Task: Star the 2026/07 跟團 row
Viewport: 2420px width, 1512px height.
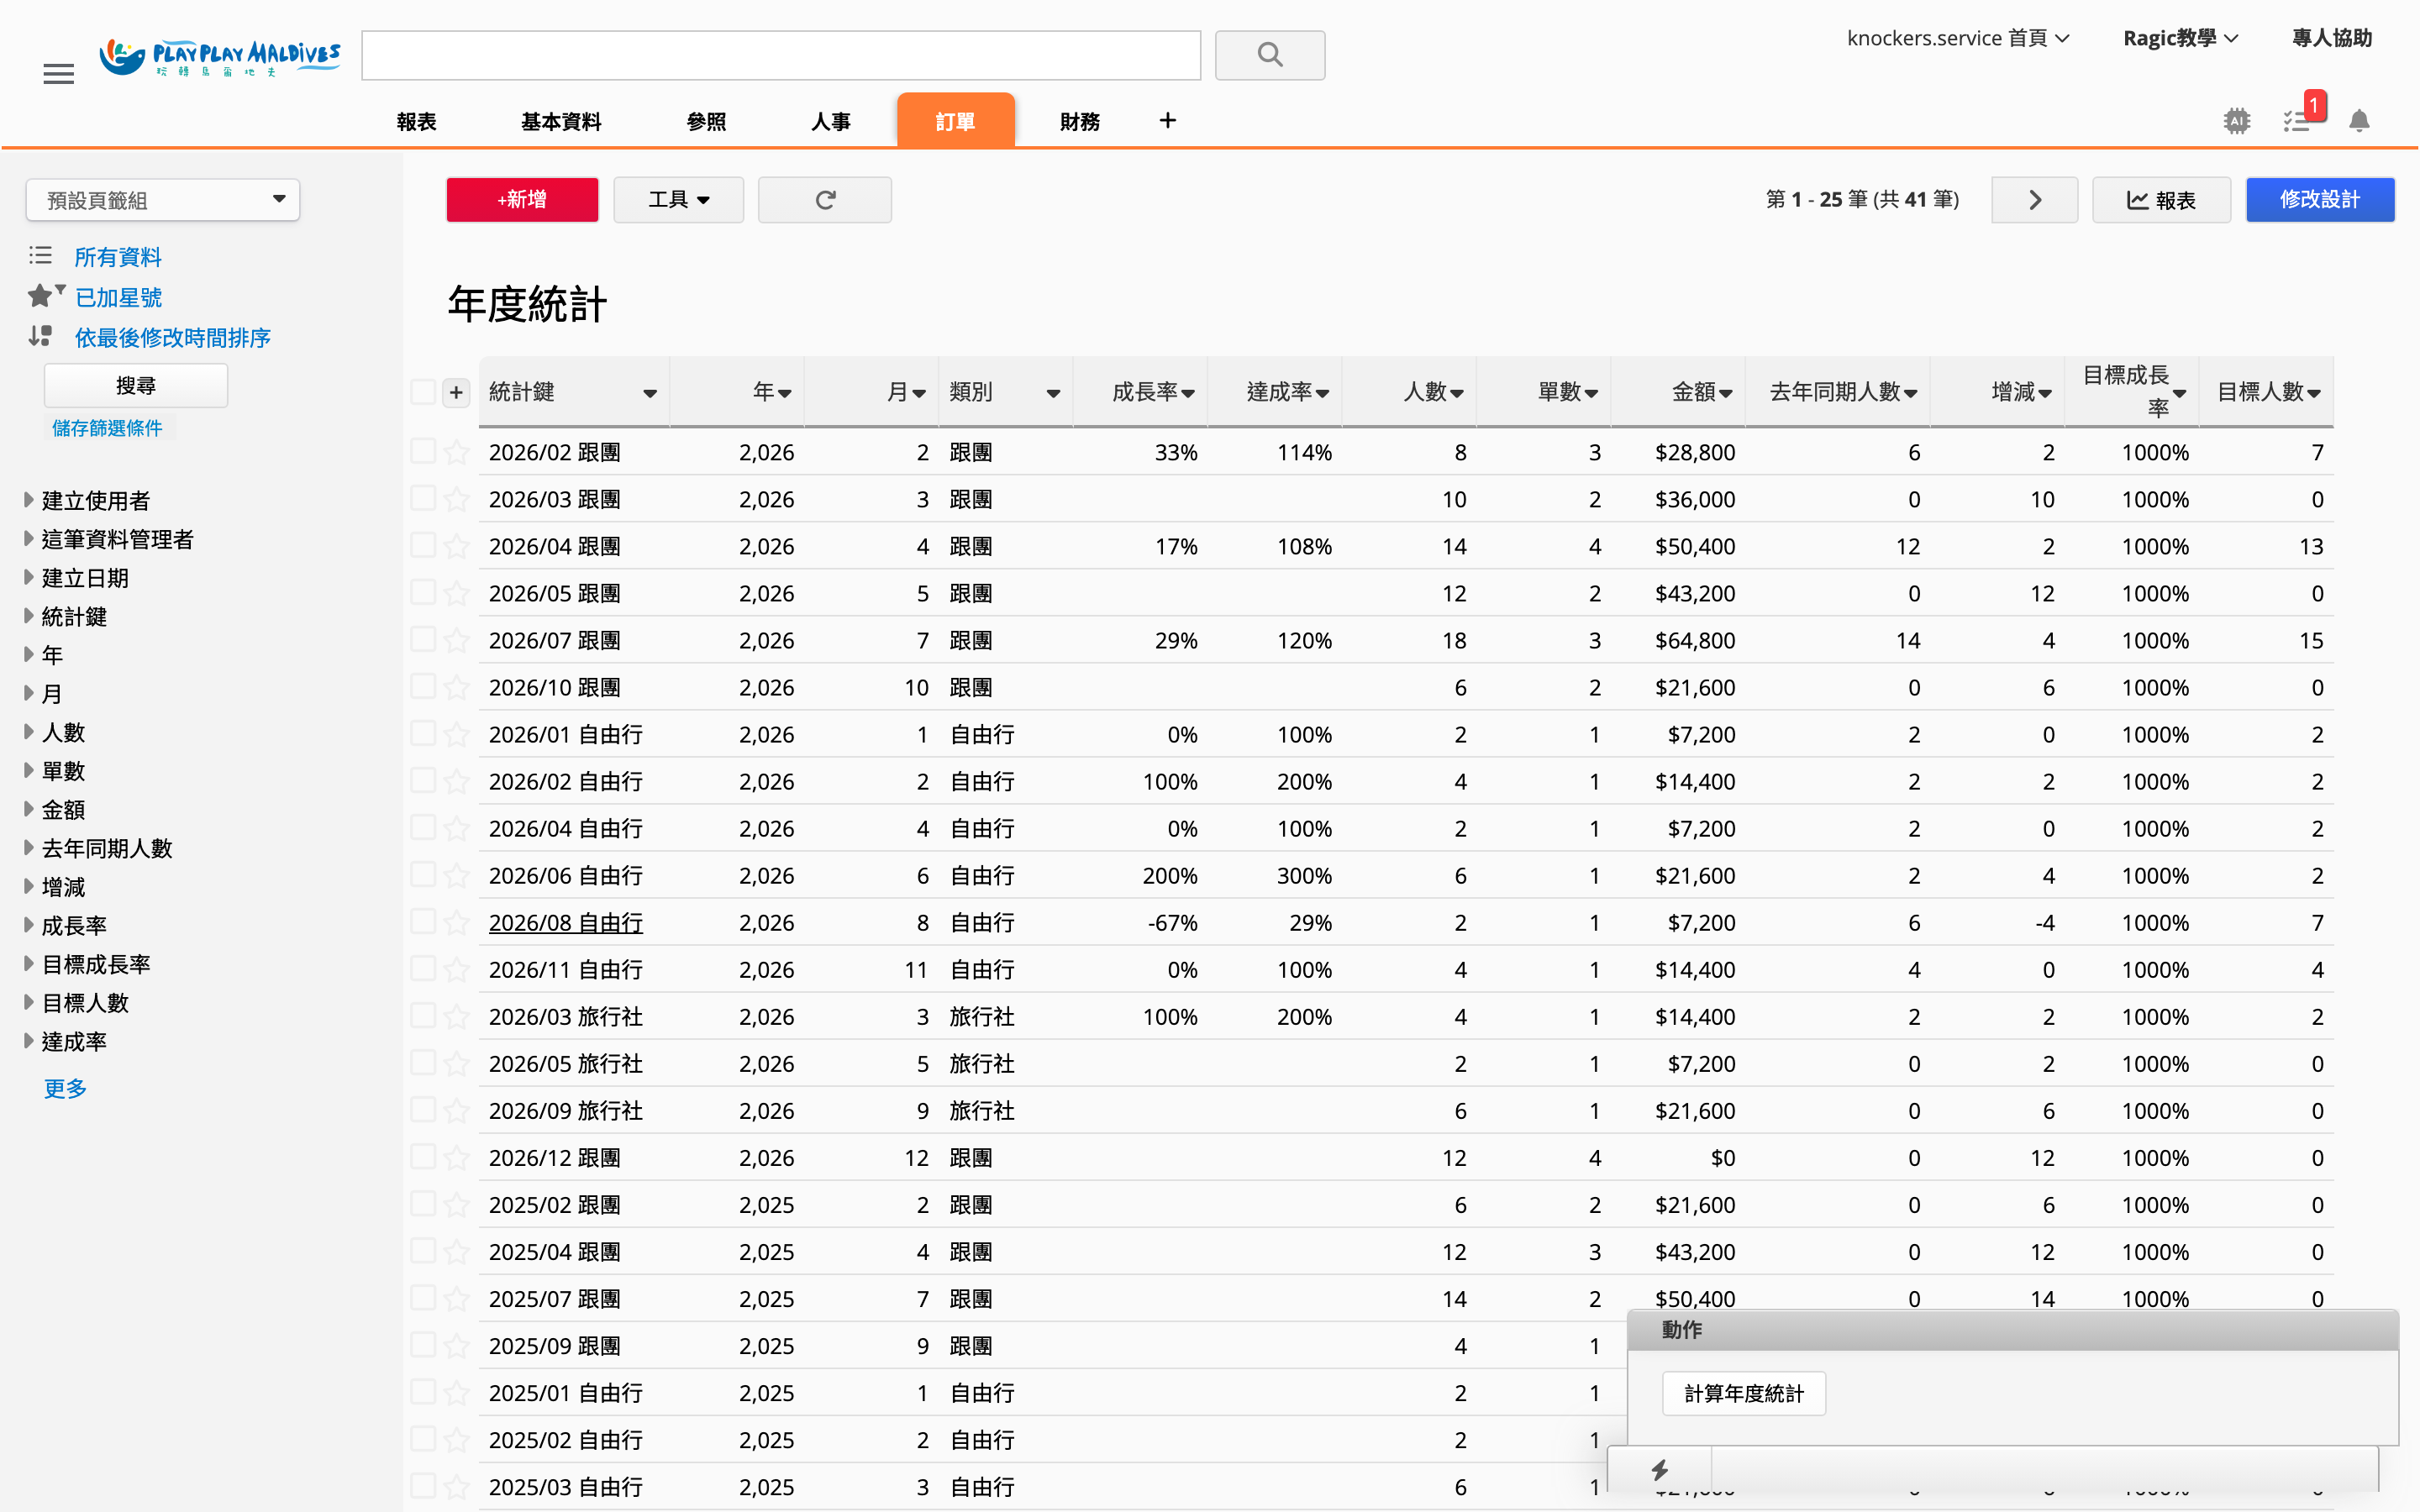Action: [457, 640]
